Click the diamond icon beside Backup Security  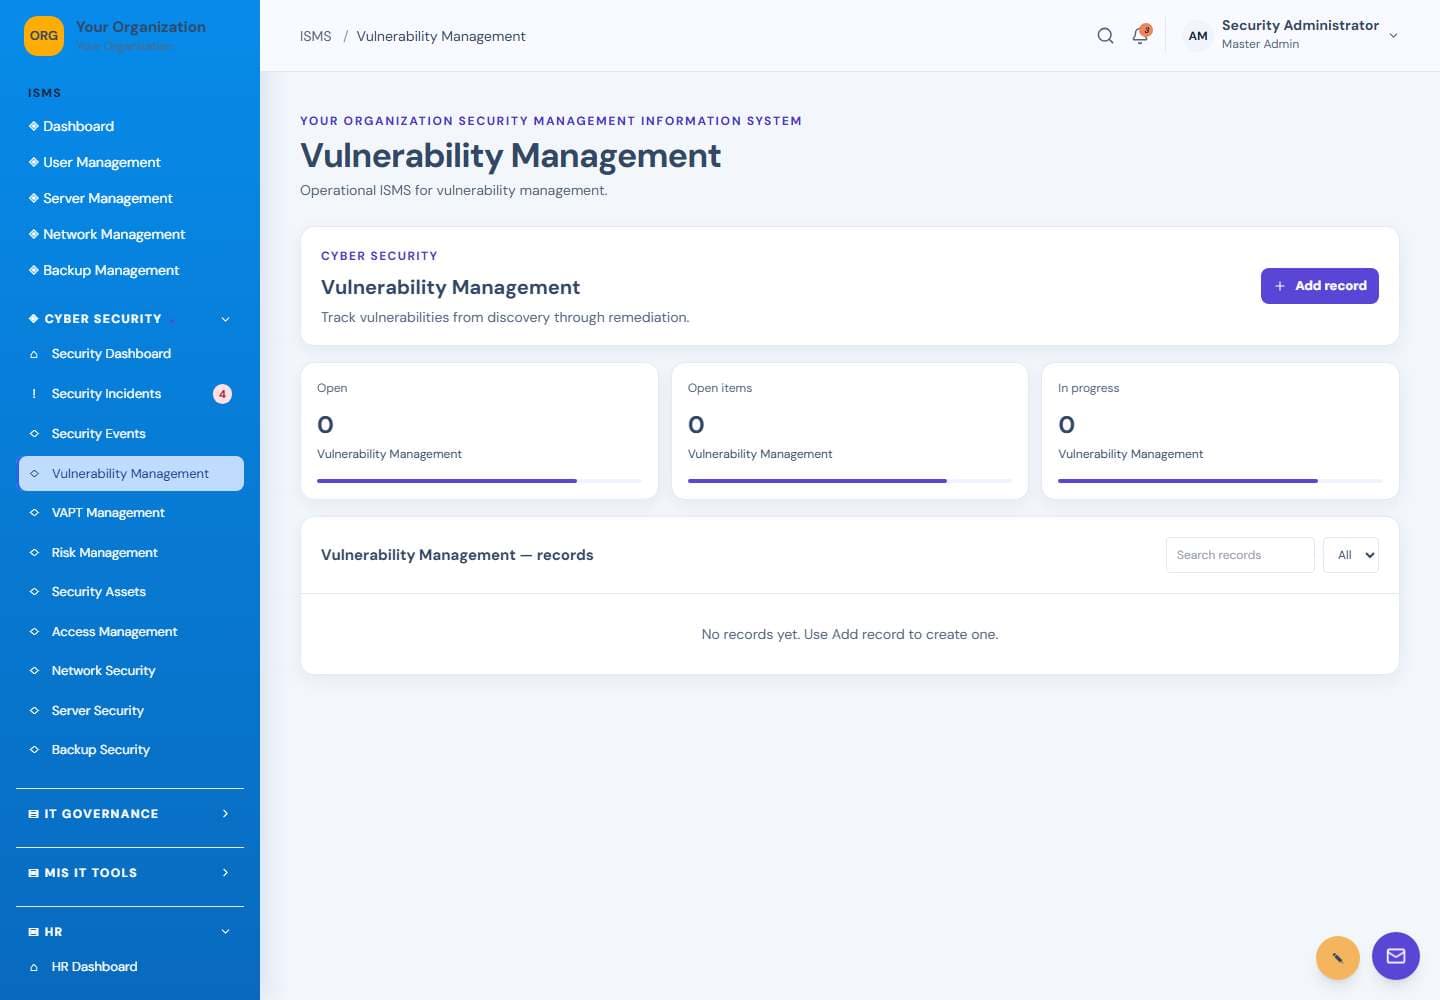[x=34, y=750]
